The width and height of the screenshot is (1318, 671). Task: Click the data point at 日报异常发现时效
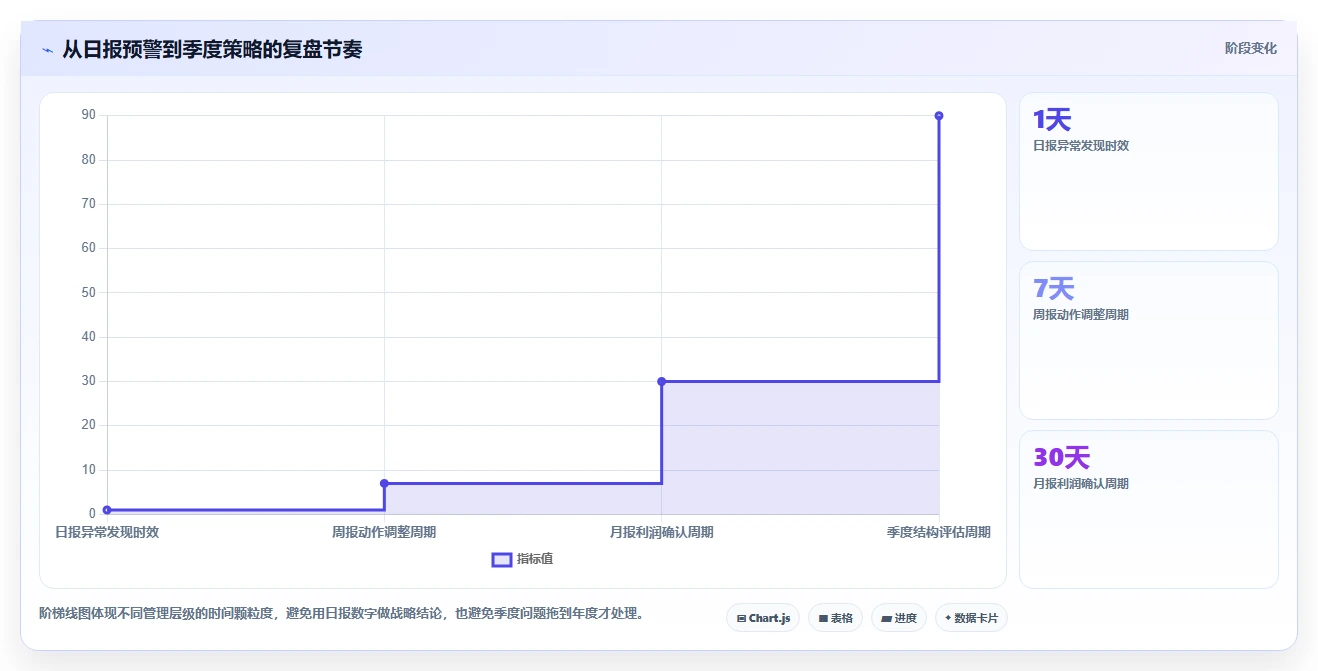107,510
